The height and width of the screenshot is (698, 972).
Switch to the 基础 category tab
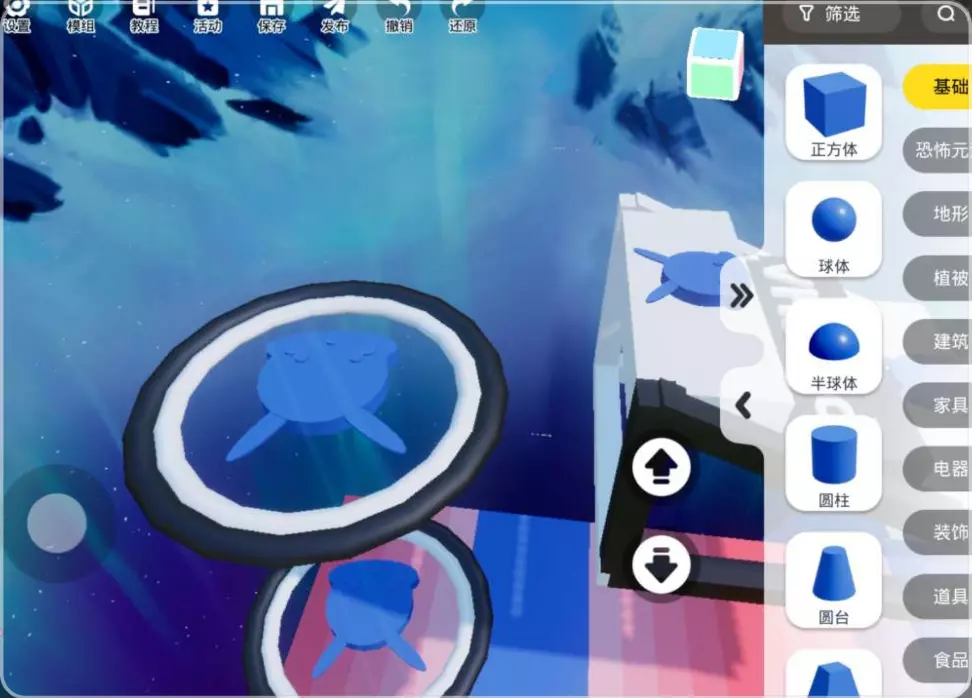coord(945,87)
